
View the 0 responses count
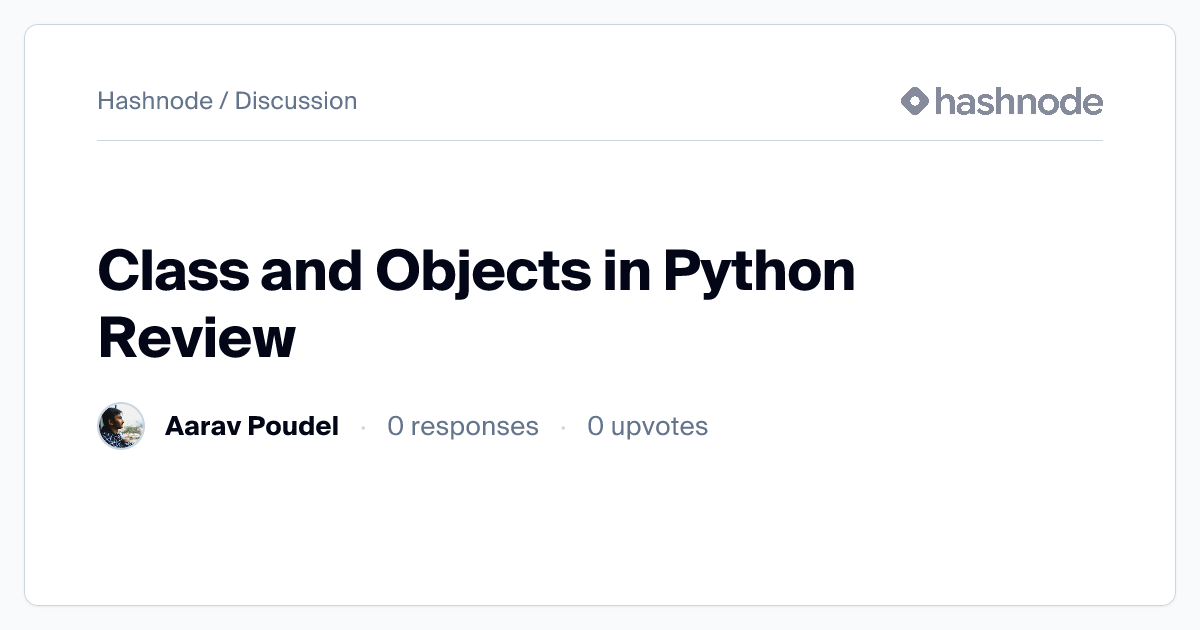click(x=462, y=426)
